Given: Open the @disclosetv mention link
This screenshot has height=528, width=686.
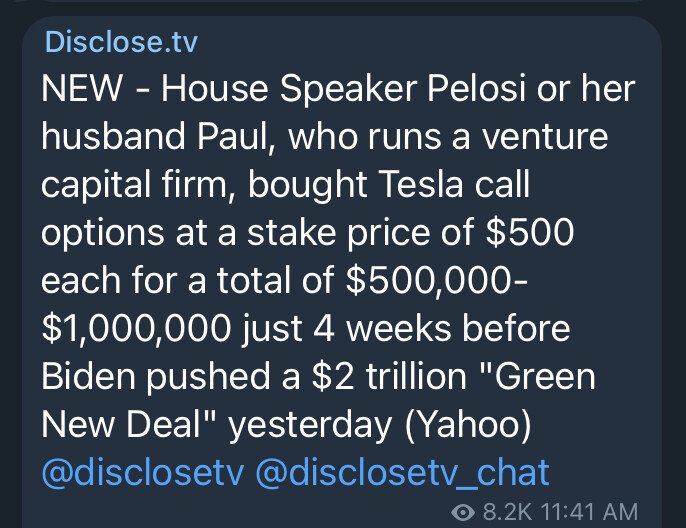Looking at the screenshot, I should pyautogui.click(x=143, y=473).
